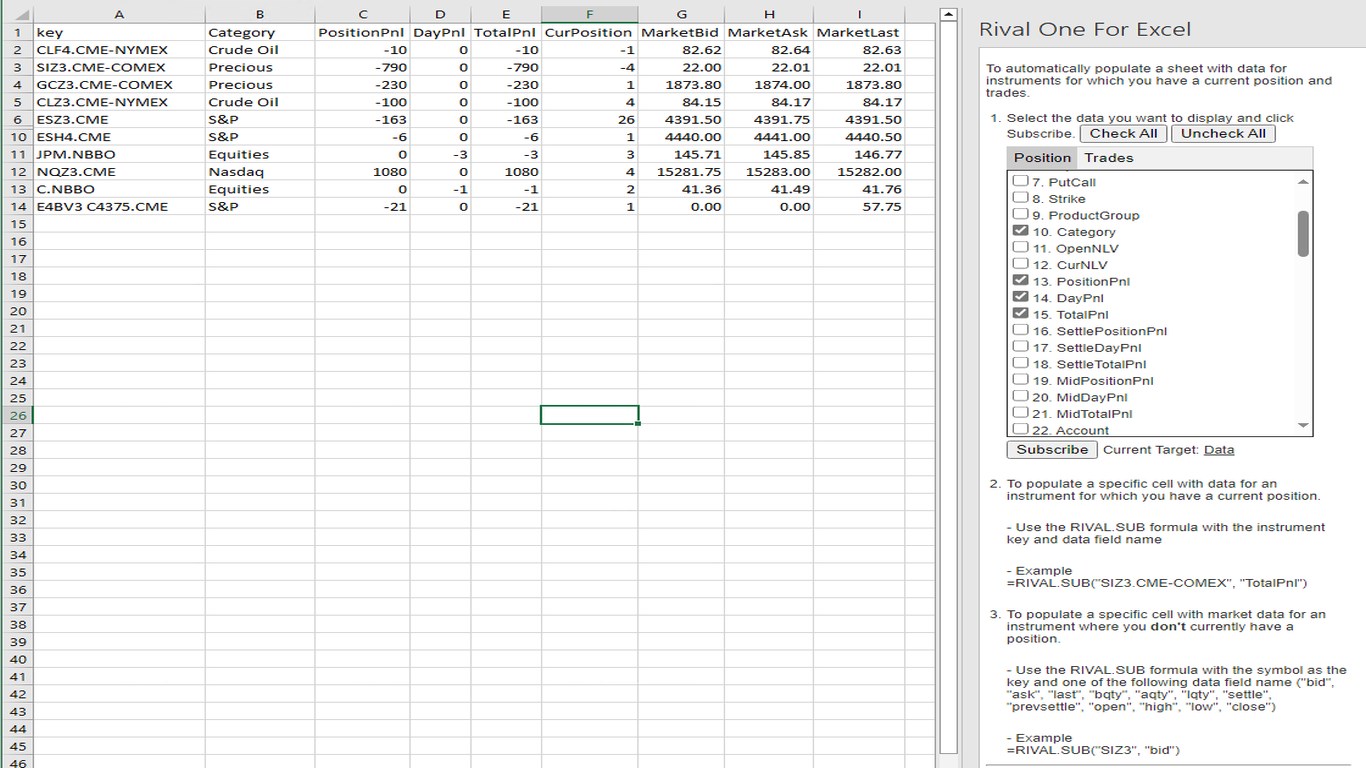Click the "CurPosition" header cell
Screen dimensions: 1366x768
tap(589, 33)
